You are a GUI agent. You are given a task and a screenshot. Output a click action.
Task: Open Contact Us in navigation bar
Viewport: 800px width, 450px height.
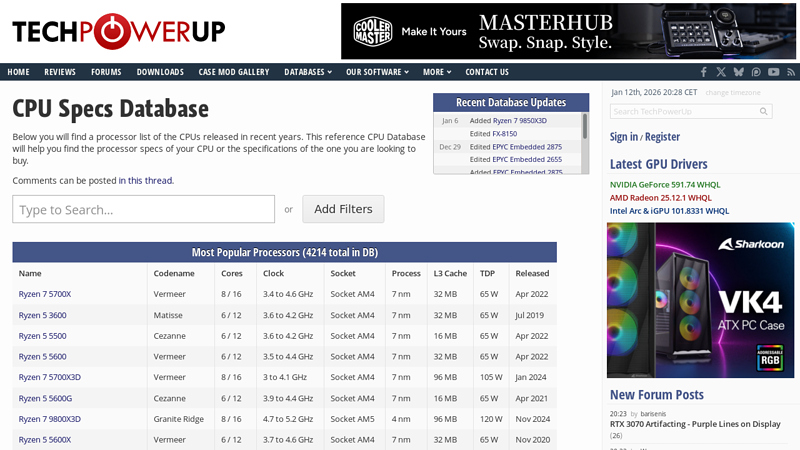click(487, 72)
